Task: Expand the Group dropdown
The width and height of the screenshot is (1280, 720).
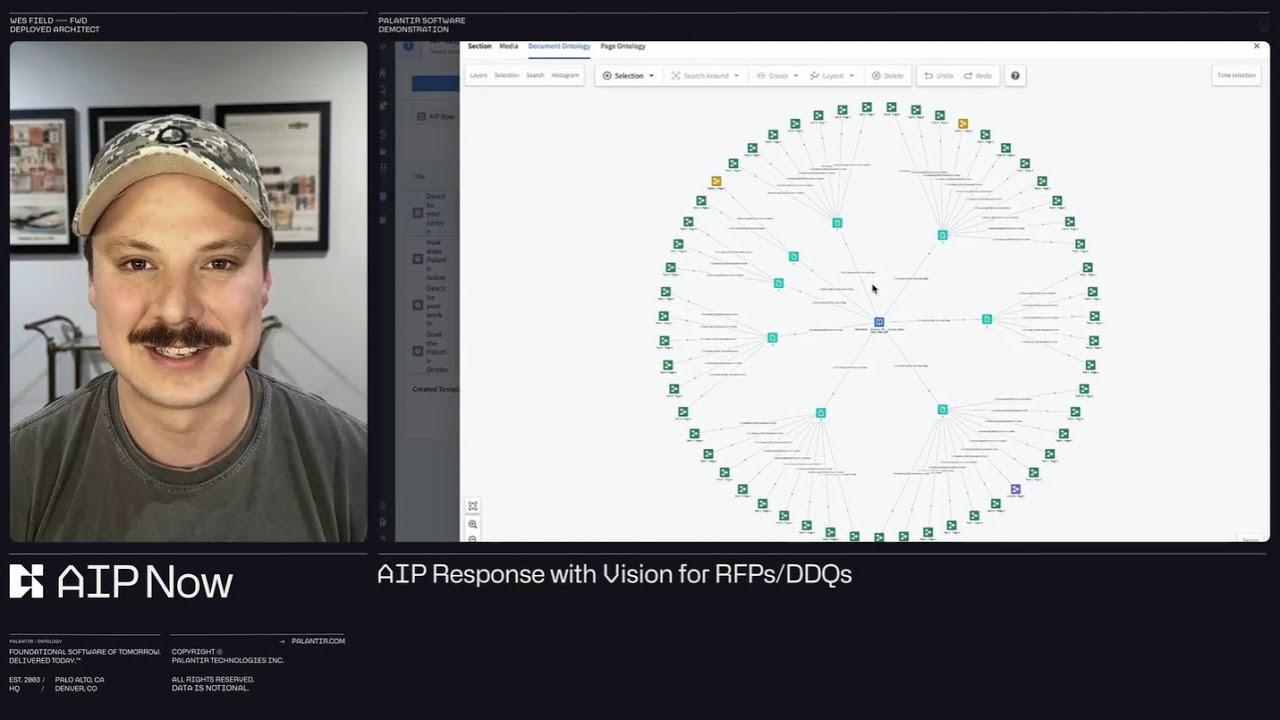Action: coord(778,76)
